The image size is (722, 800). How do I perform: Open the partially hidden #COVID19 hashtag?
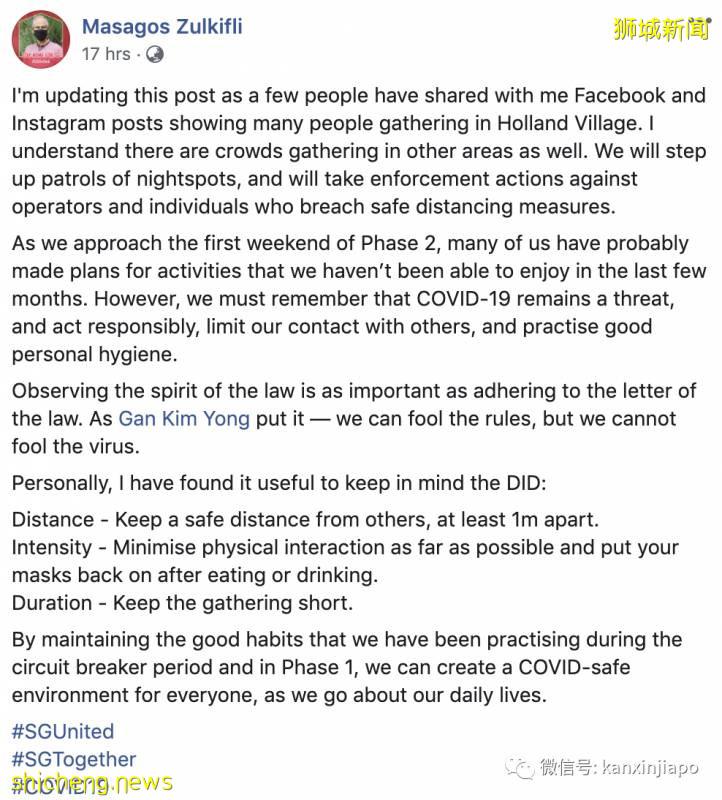click(x=60, y=786)
